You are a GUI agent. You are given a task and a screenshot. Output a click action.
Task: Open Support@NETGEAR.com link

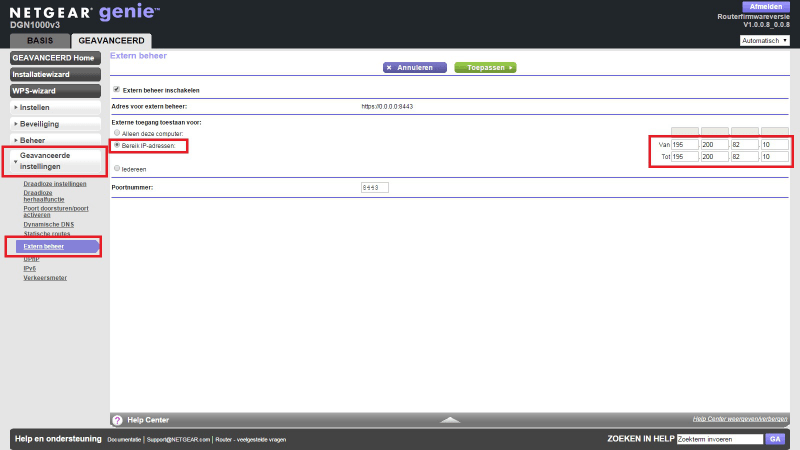[178, 439]
